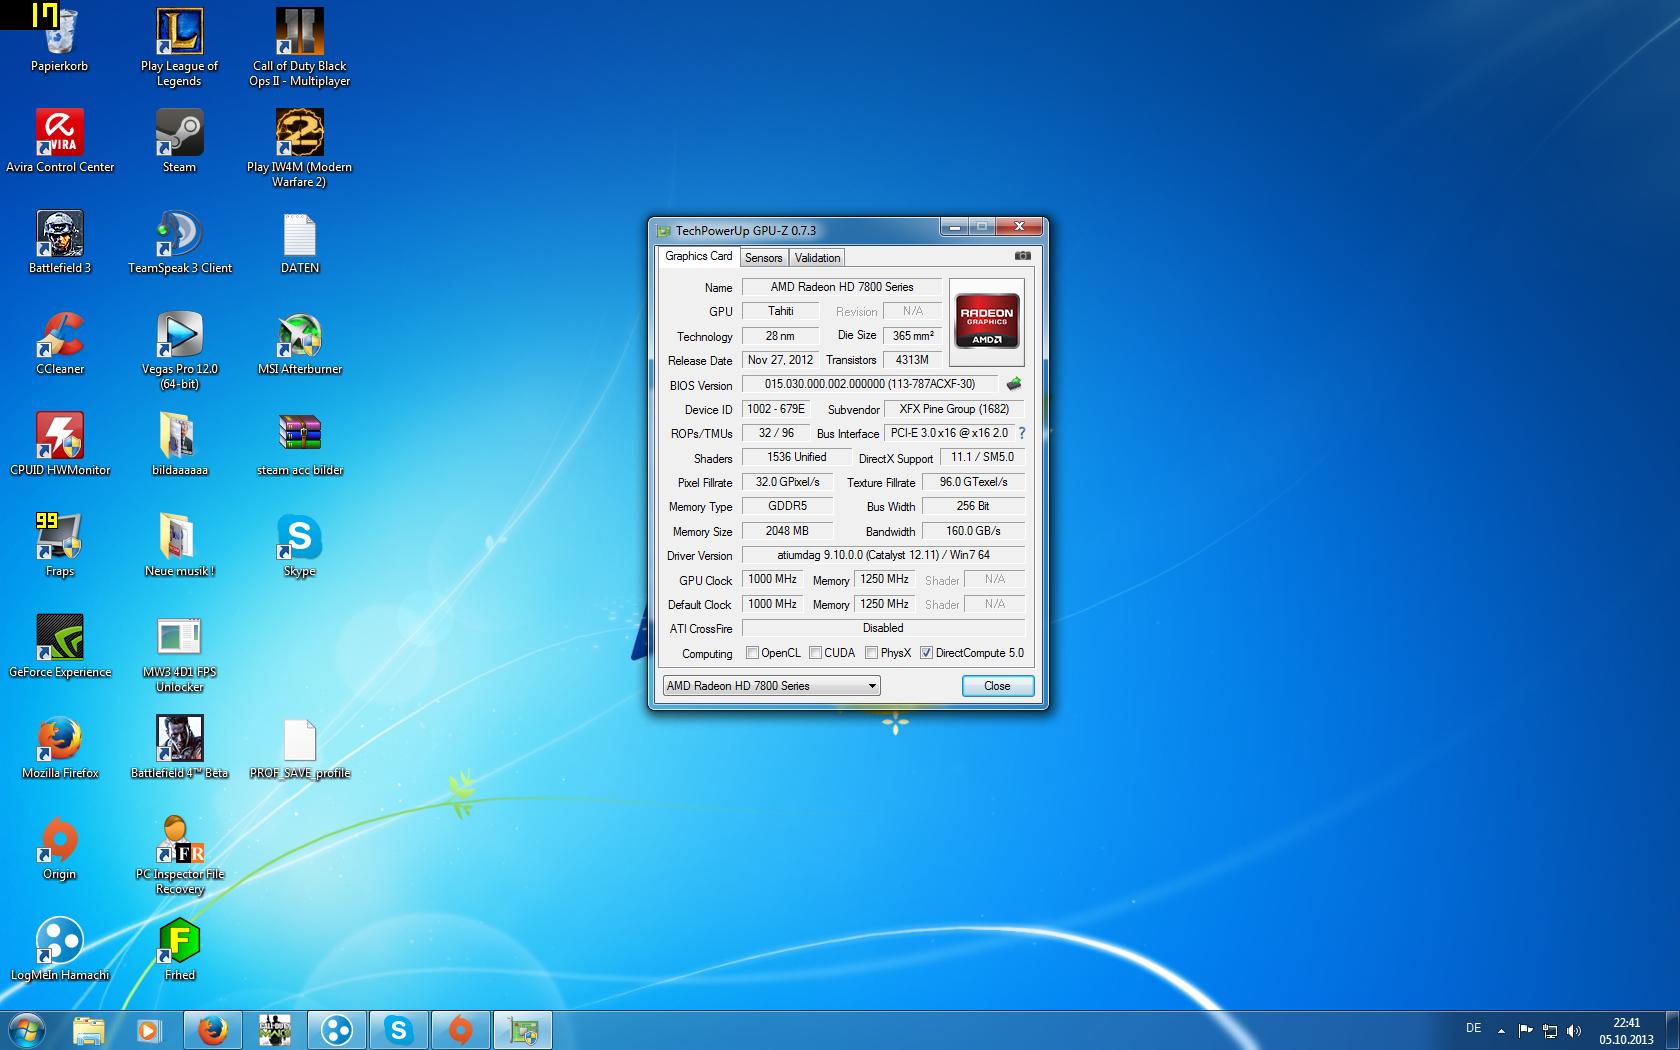
Task: Launch Steam from the desktop
Action: click(x=180, y=135)
